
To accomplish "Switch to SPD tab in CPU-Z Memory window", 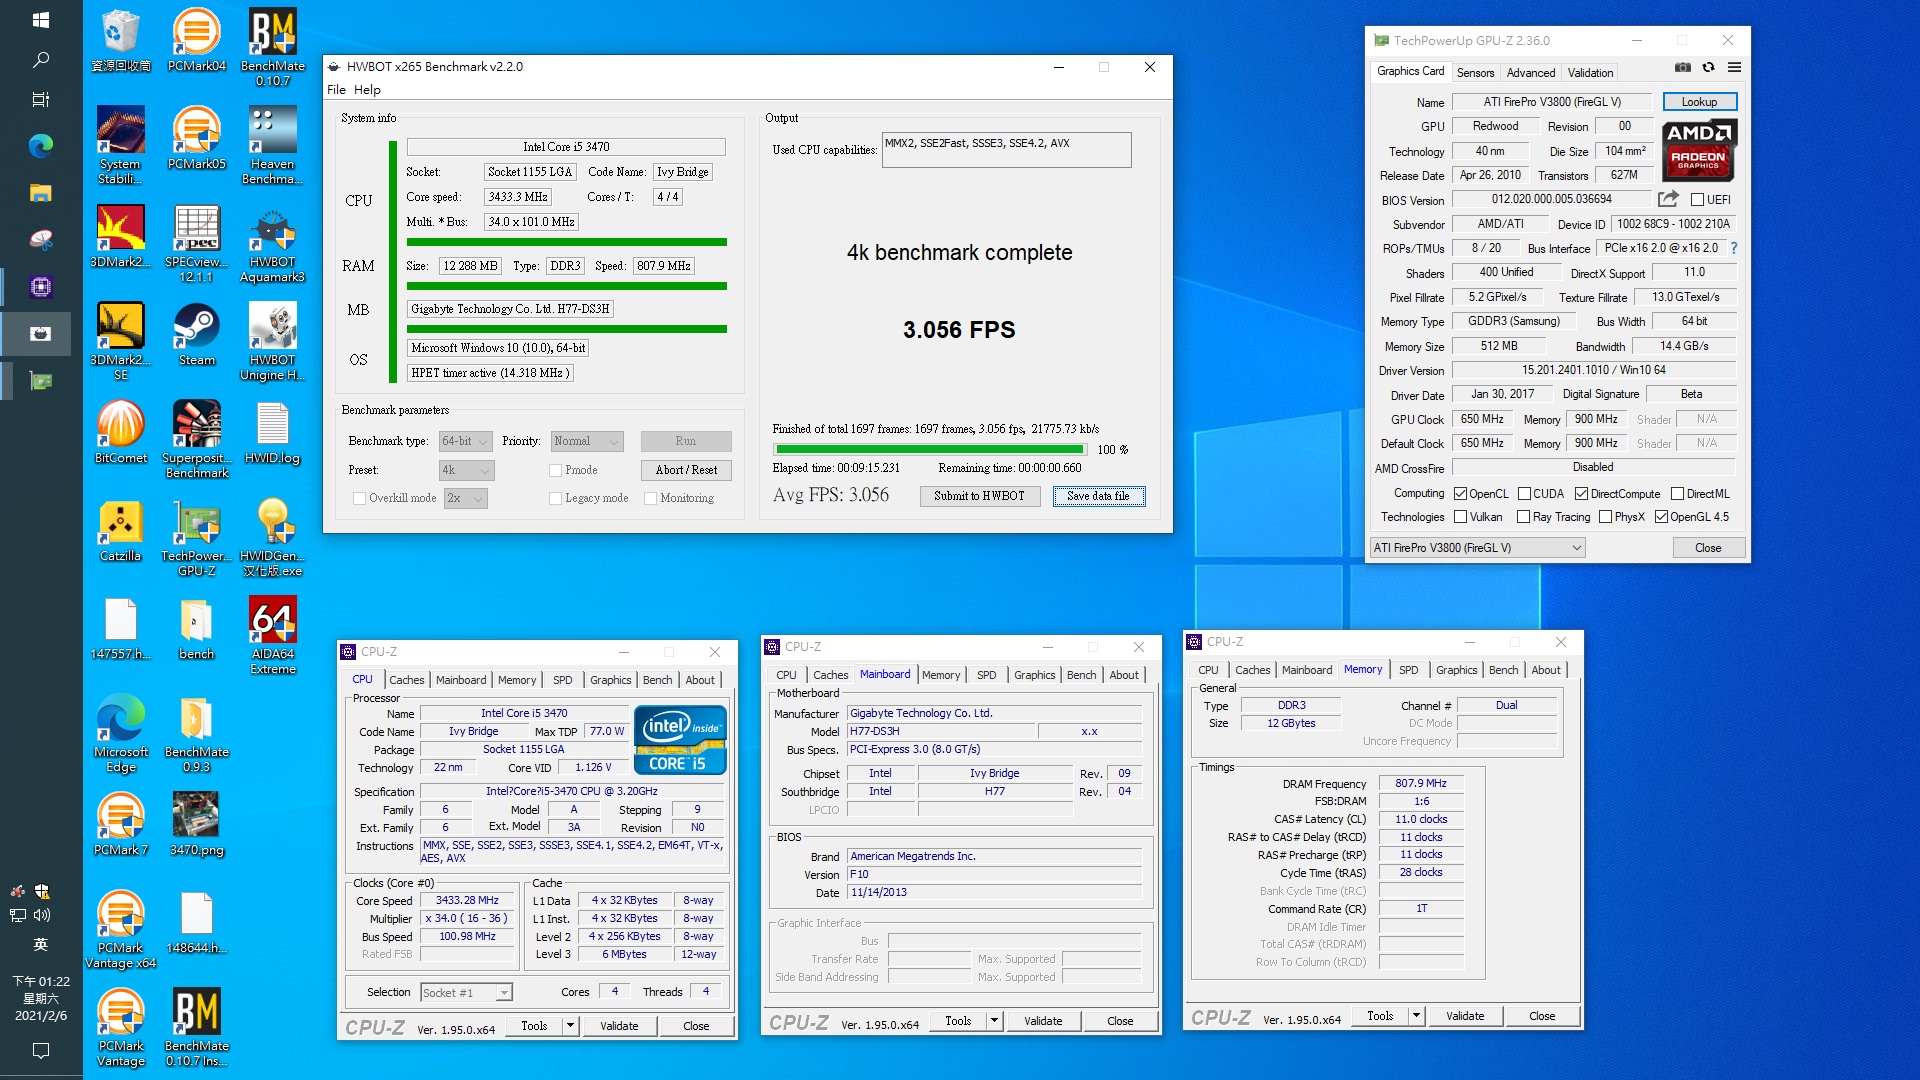I will pyautogui.click(x=1408, y=670).
